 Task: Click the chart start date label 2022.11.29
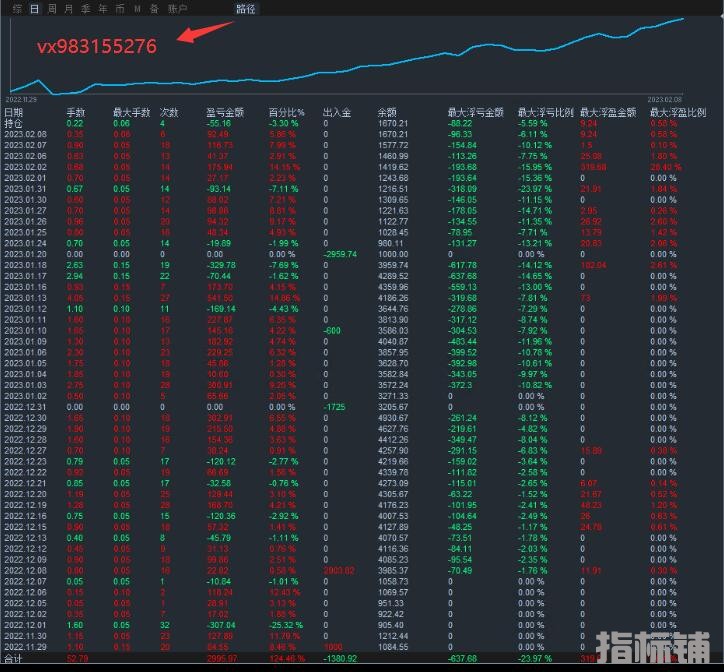point(21,99)
